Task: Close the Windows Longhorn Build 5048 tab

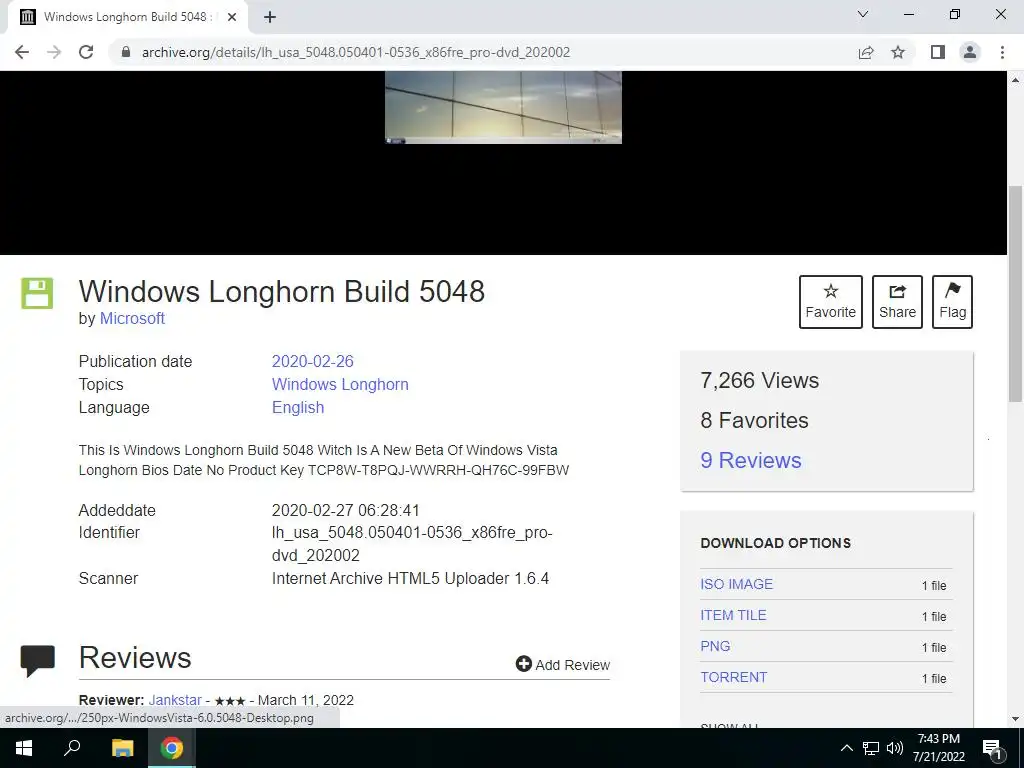Action: [232, 17]
